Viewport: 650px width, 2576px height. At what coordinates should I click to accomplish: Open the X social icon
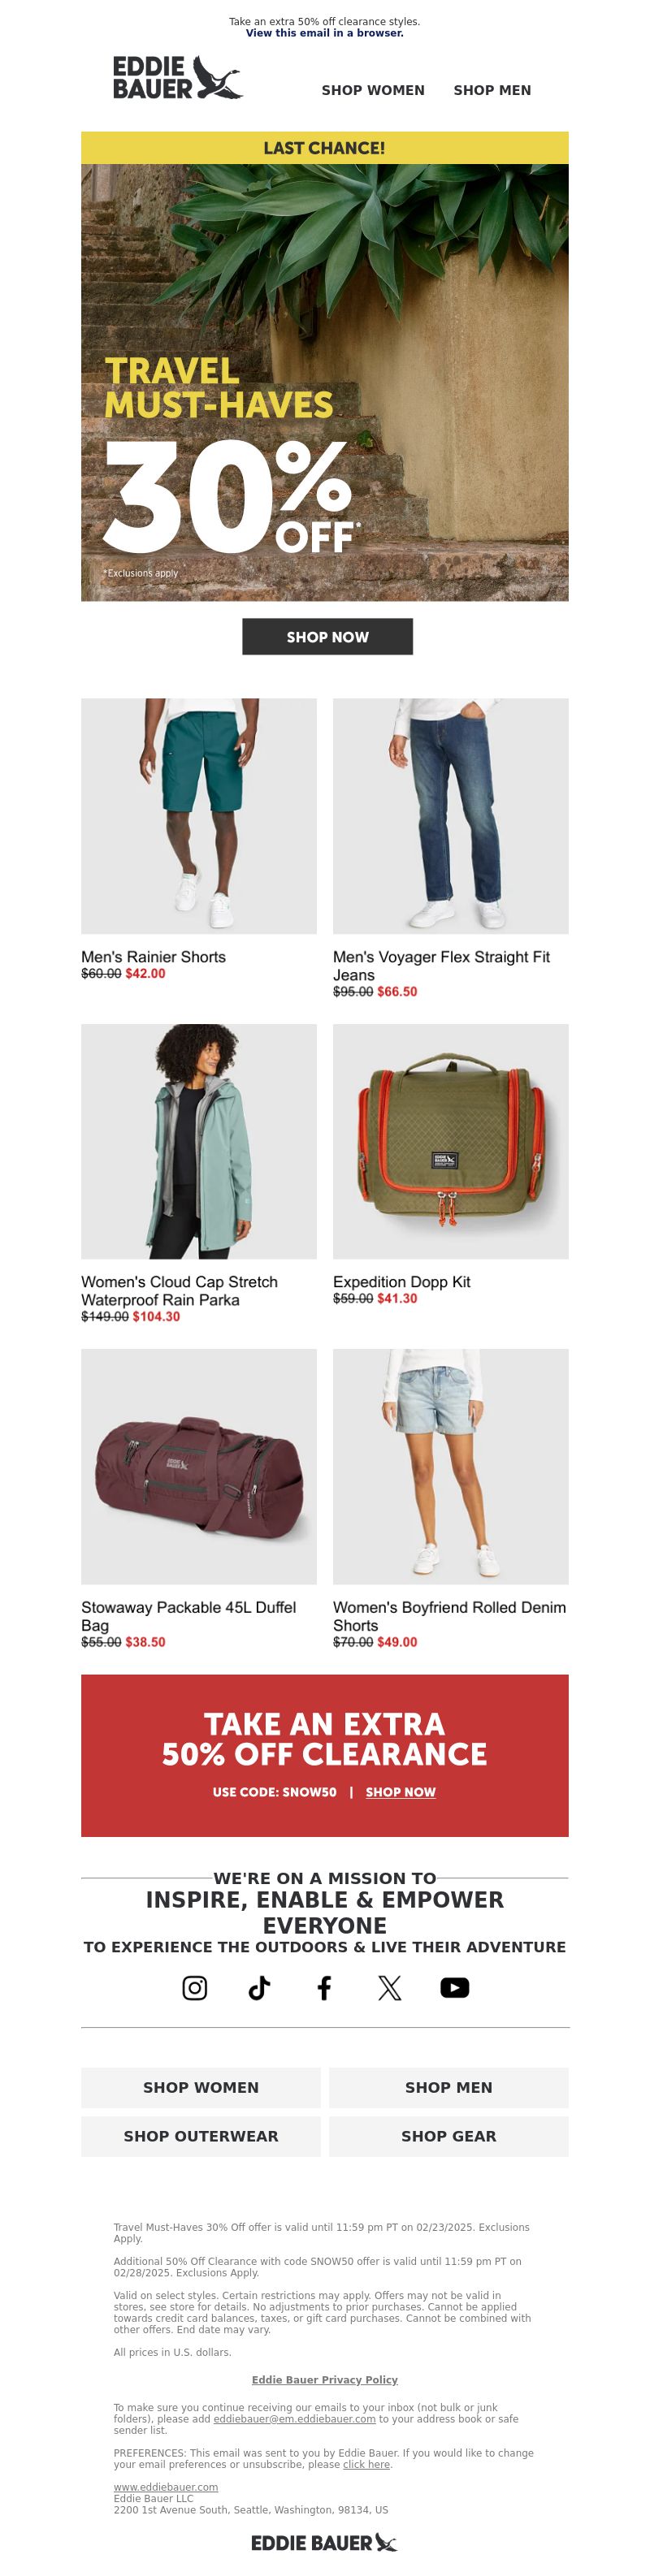click(x=390, y=1987)
